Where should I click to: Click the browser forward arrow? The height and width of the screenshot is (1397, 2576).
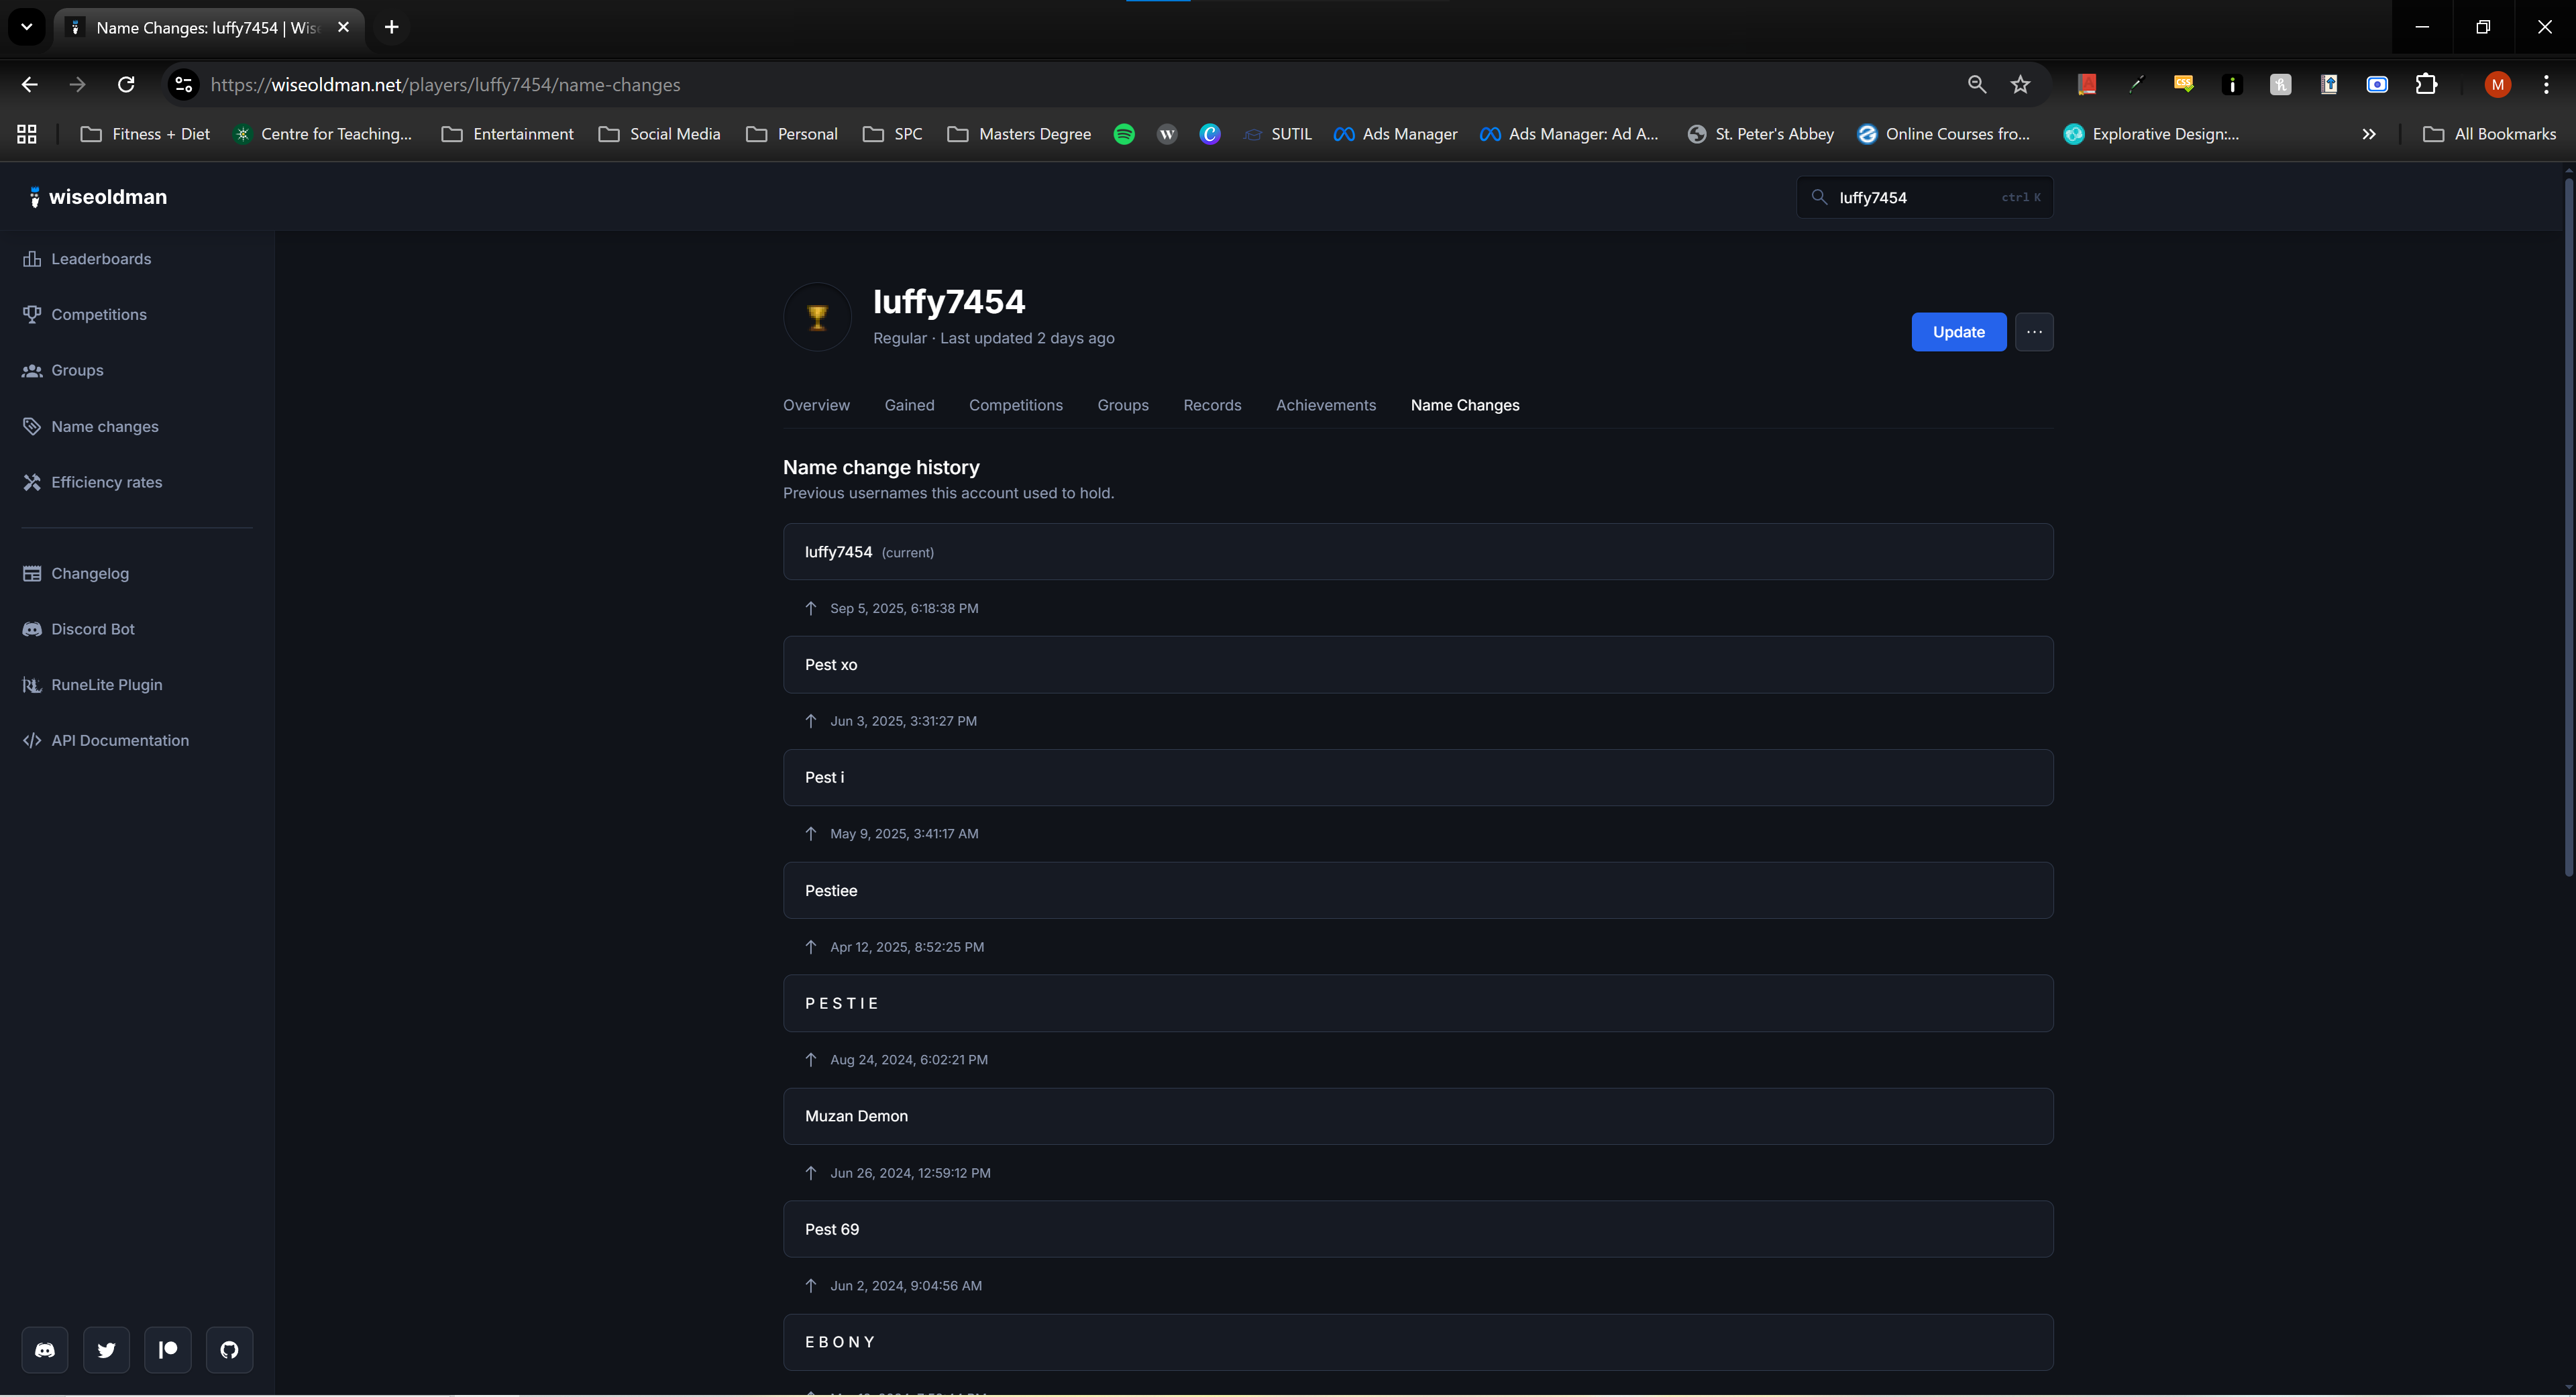coord(77,85)
